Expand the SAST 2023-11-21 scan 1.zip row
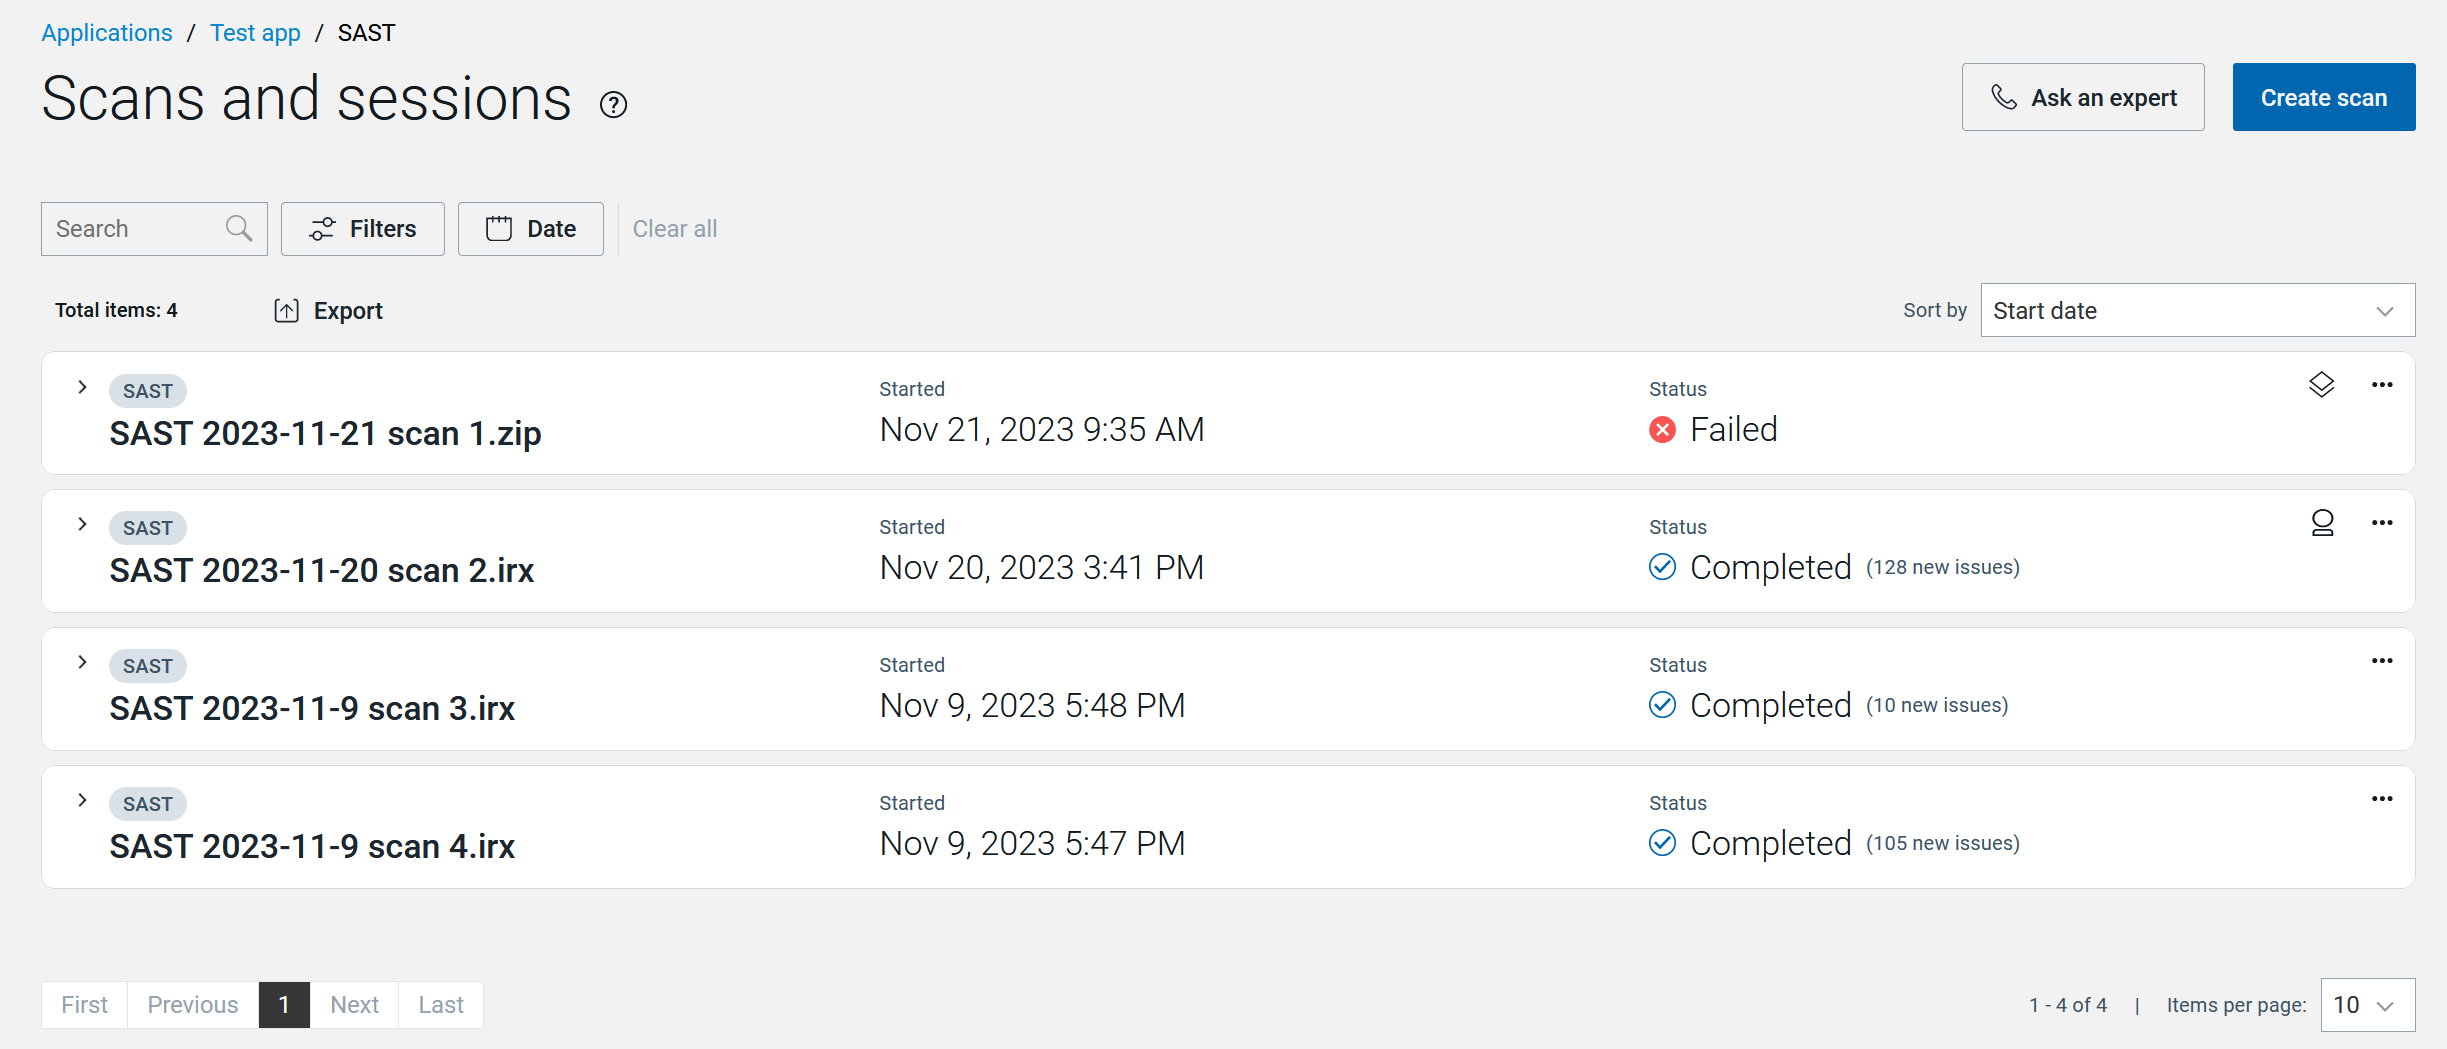 click(83, 387)
